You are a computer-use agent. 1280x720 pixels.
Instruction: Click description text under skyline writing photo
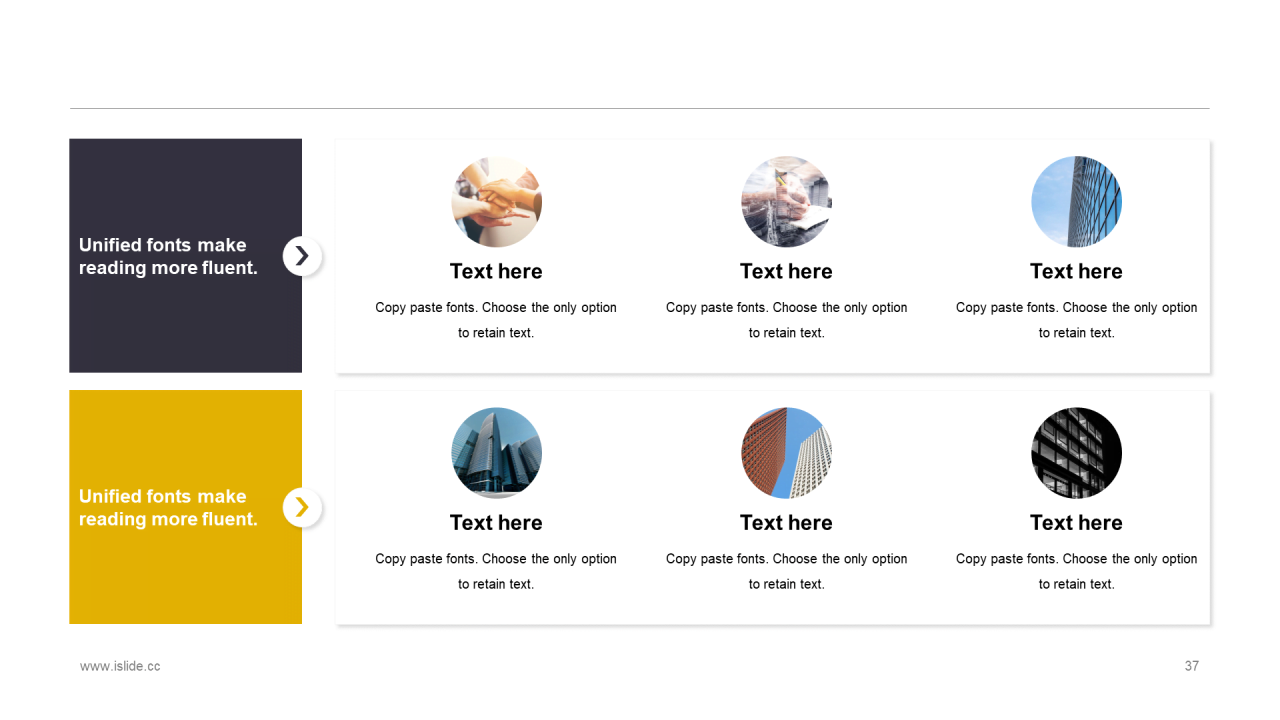coord(787,320)
